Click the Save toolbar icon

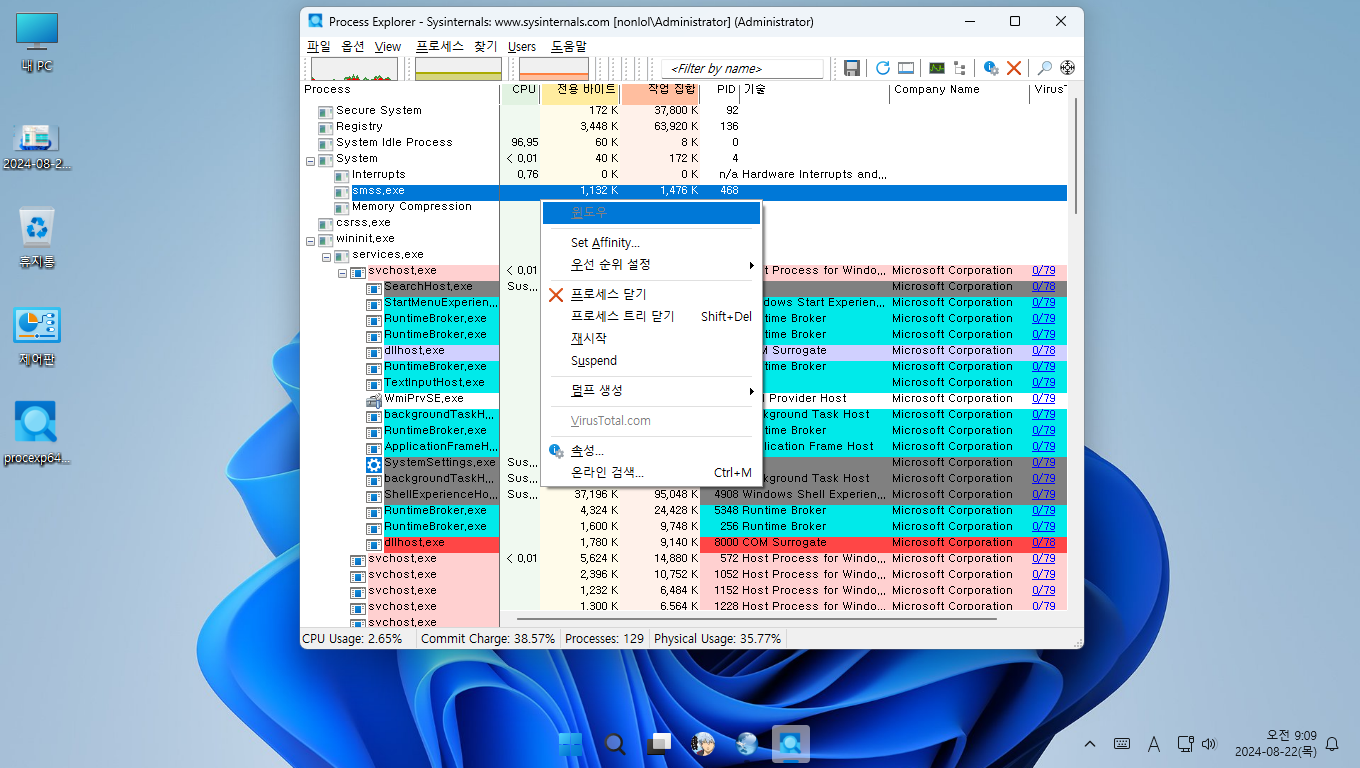tap(852, 68)
